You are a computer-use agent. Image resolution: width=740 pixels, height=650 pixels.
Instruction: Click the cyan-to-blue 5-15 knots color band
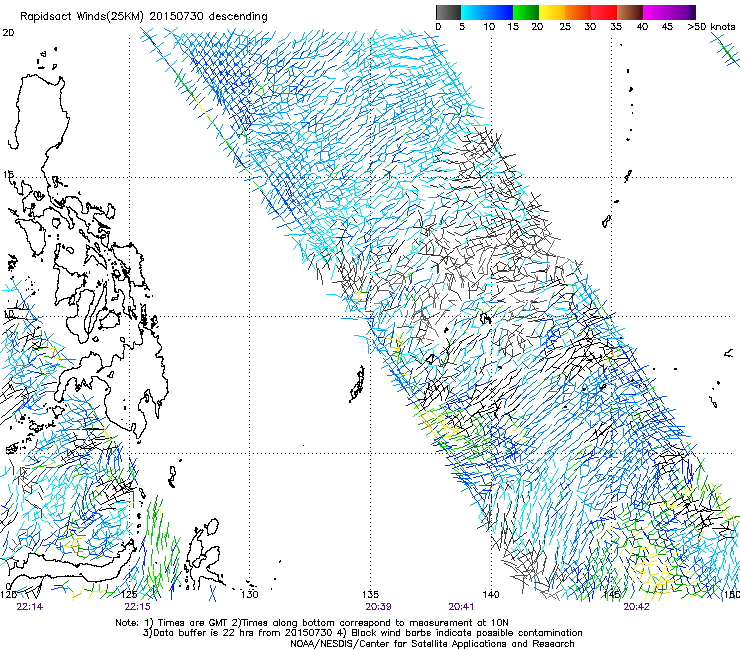click(487, 12)
